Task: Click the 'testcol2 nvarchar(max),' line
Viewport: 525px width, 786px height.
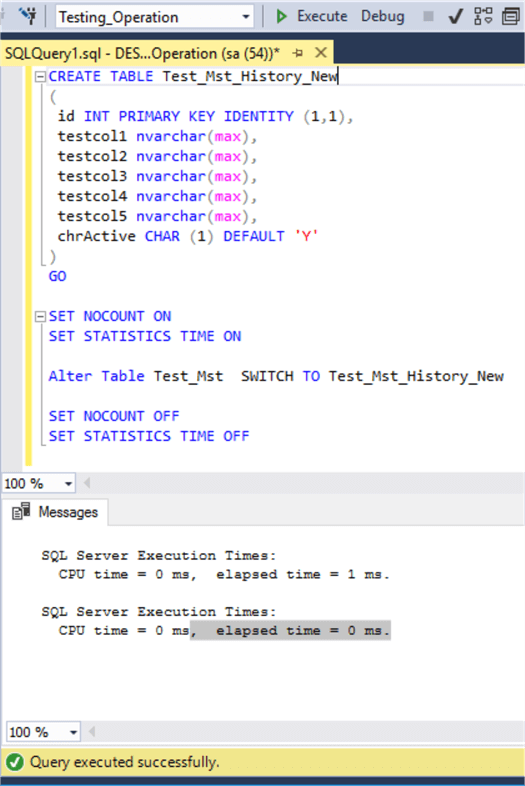Action: tap(157, 156)
